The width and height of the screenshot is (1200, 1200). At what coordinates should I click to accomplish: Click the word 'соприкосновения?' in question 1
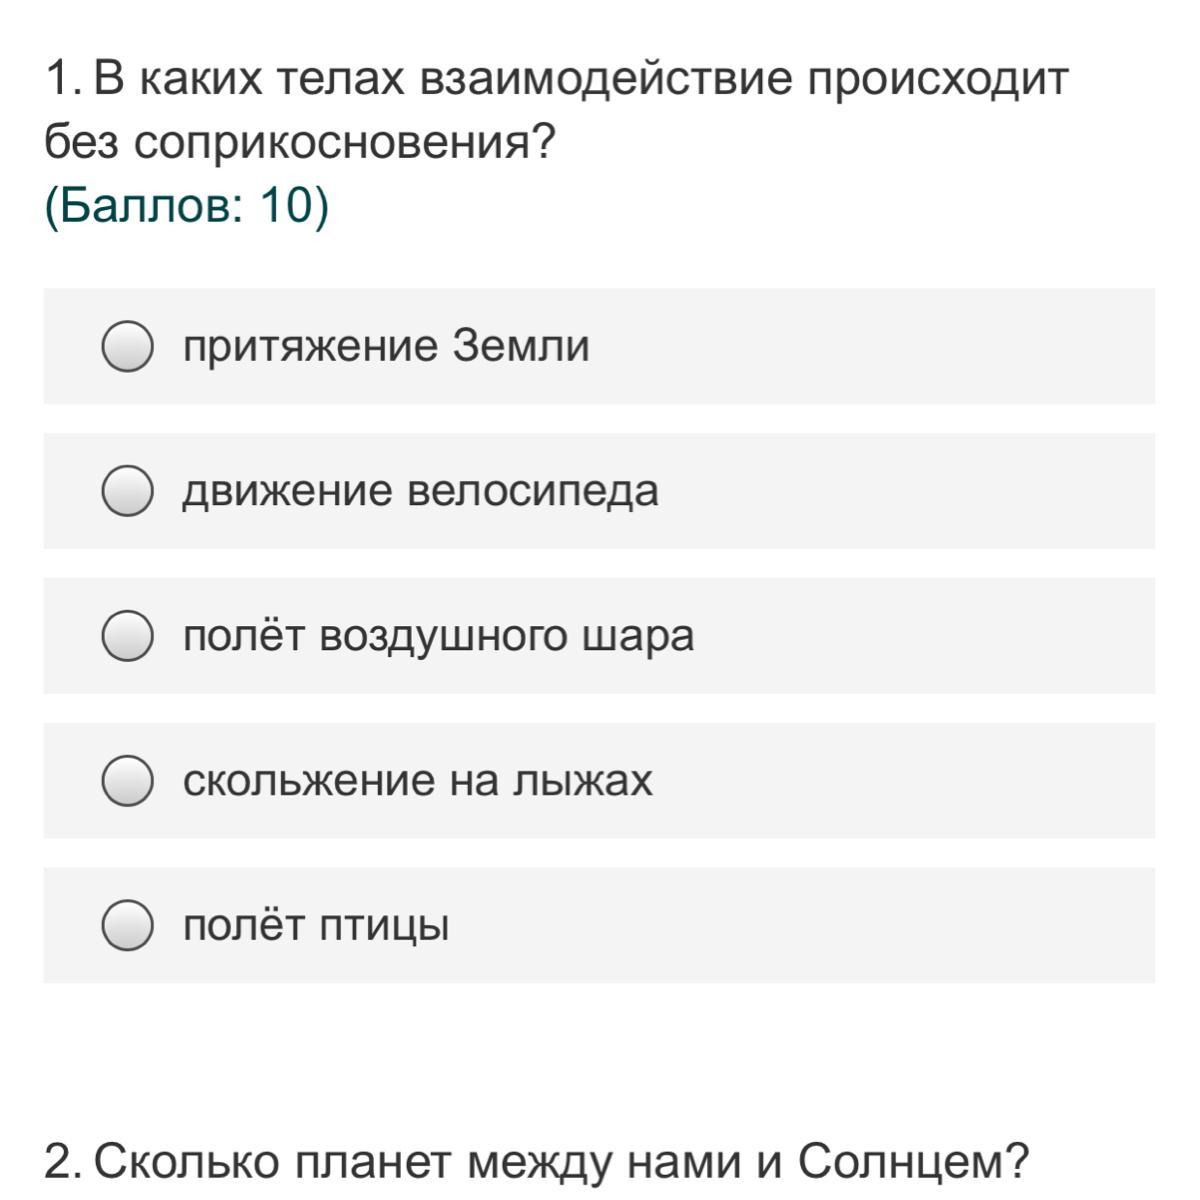coord(344,144)
